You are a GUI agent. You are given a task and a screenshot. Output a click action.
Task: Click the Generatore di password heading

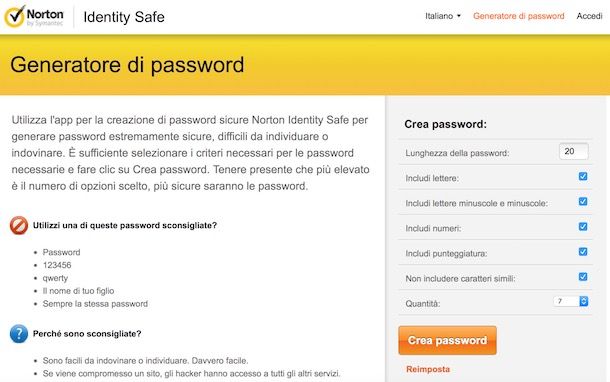(127, 65)
